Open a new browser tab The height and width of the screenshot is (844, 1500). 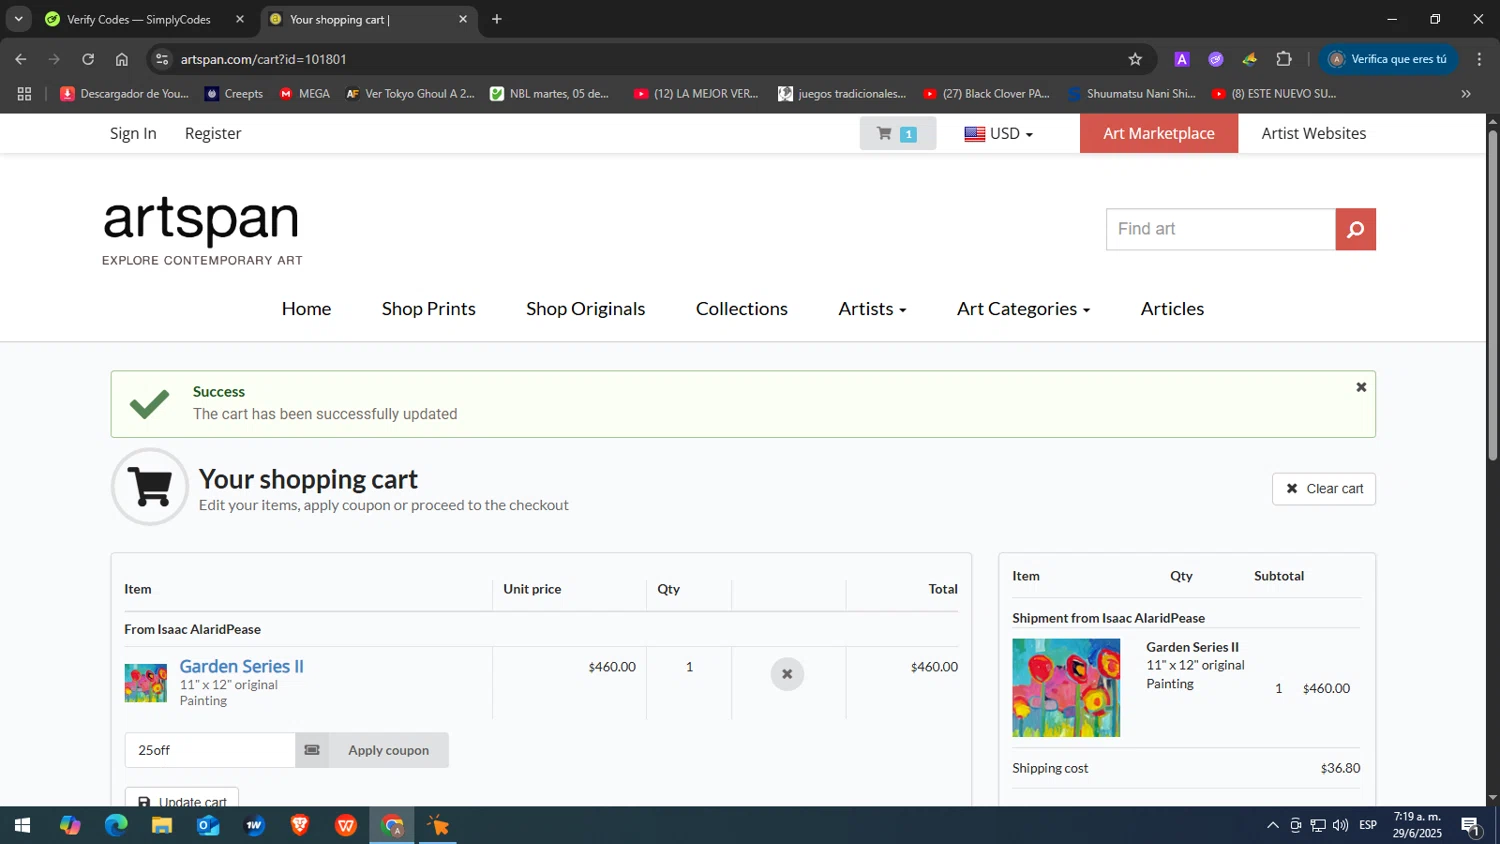click(497, 19)
